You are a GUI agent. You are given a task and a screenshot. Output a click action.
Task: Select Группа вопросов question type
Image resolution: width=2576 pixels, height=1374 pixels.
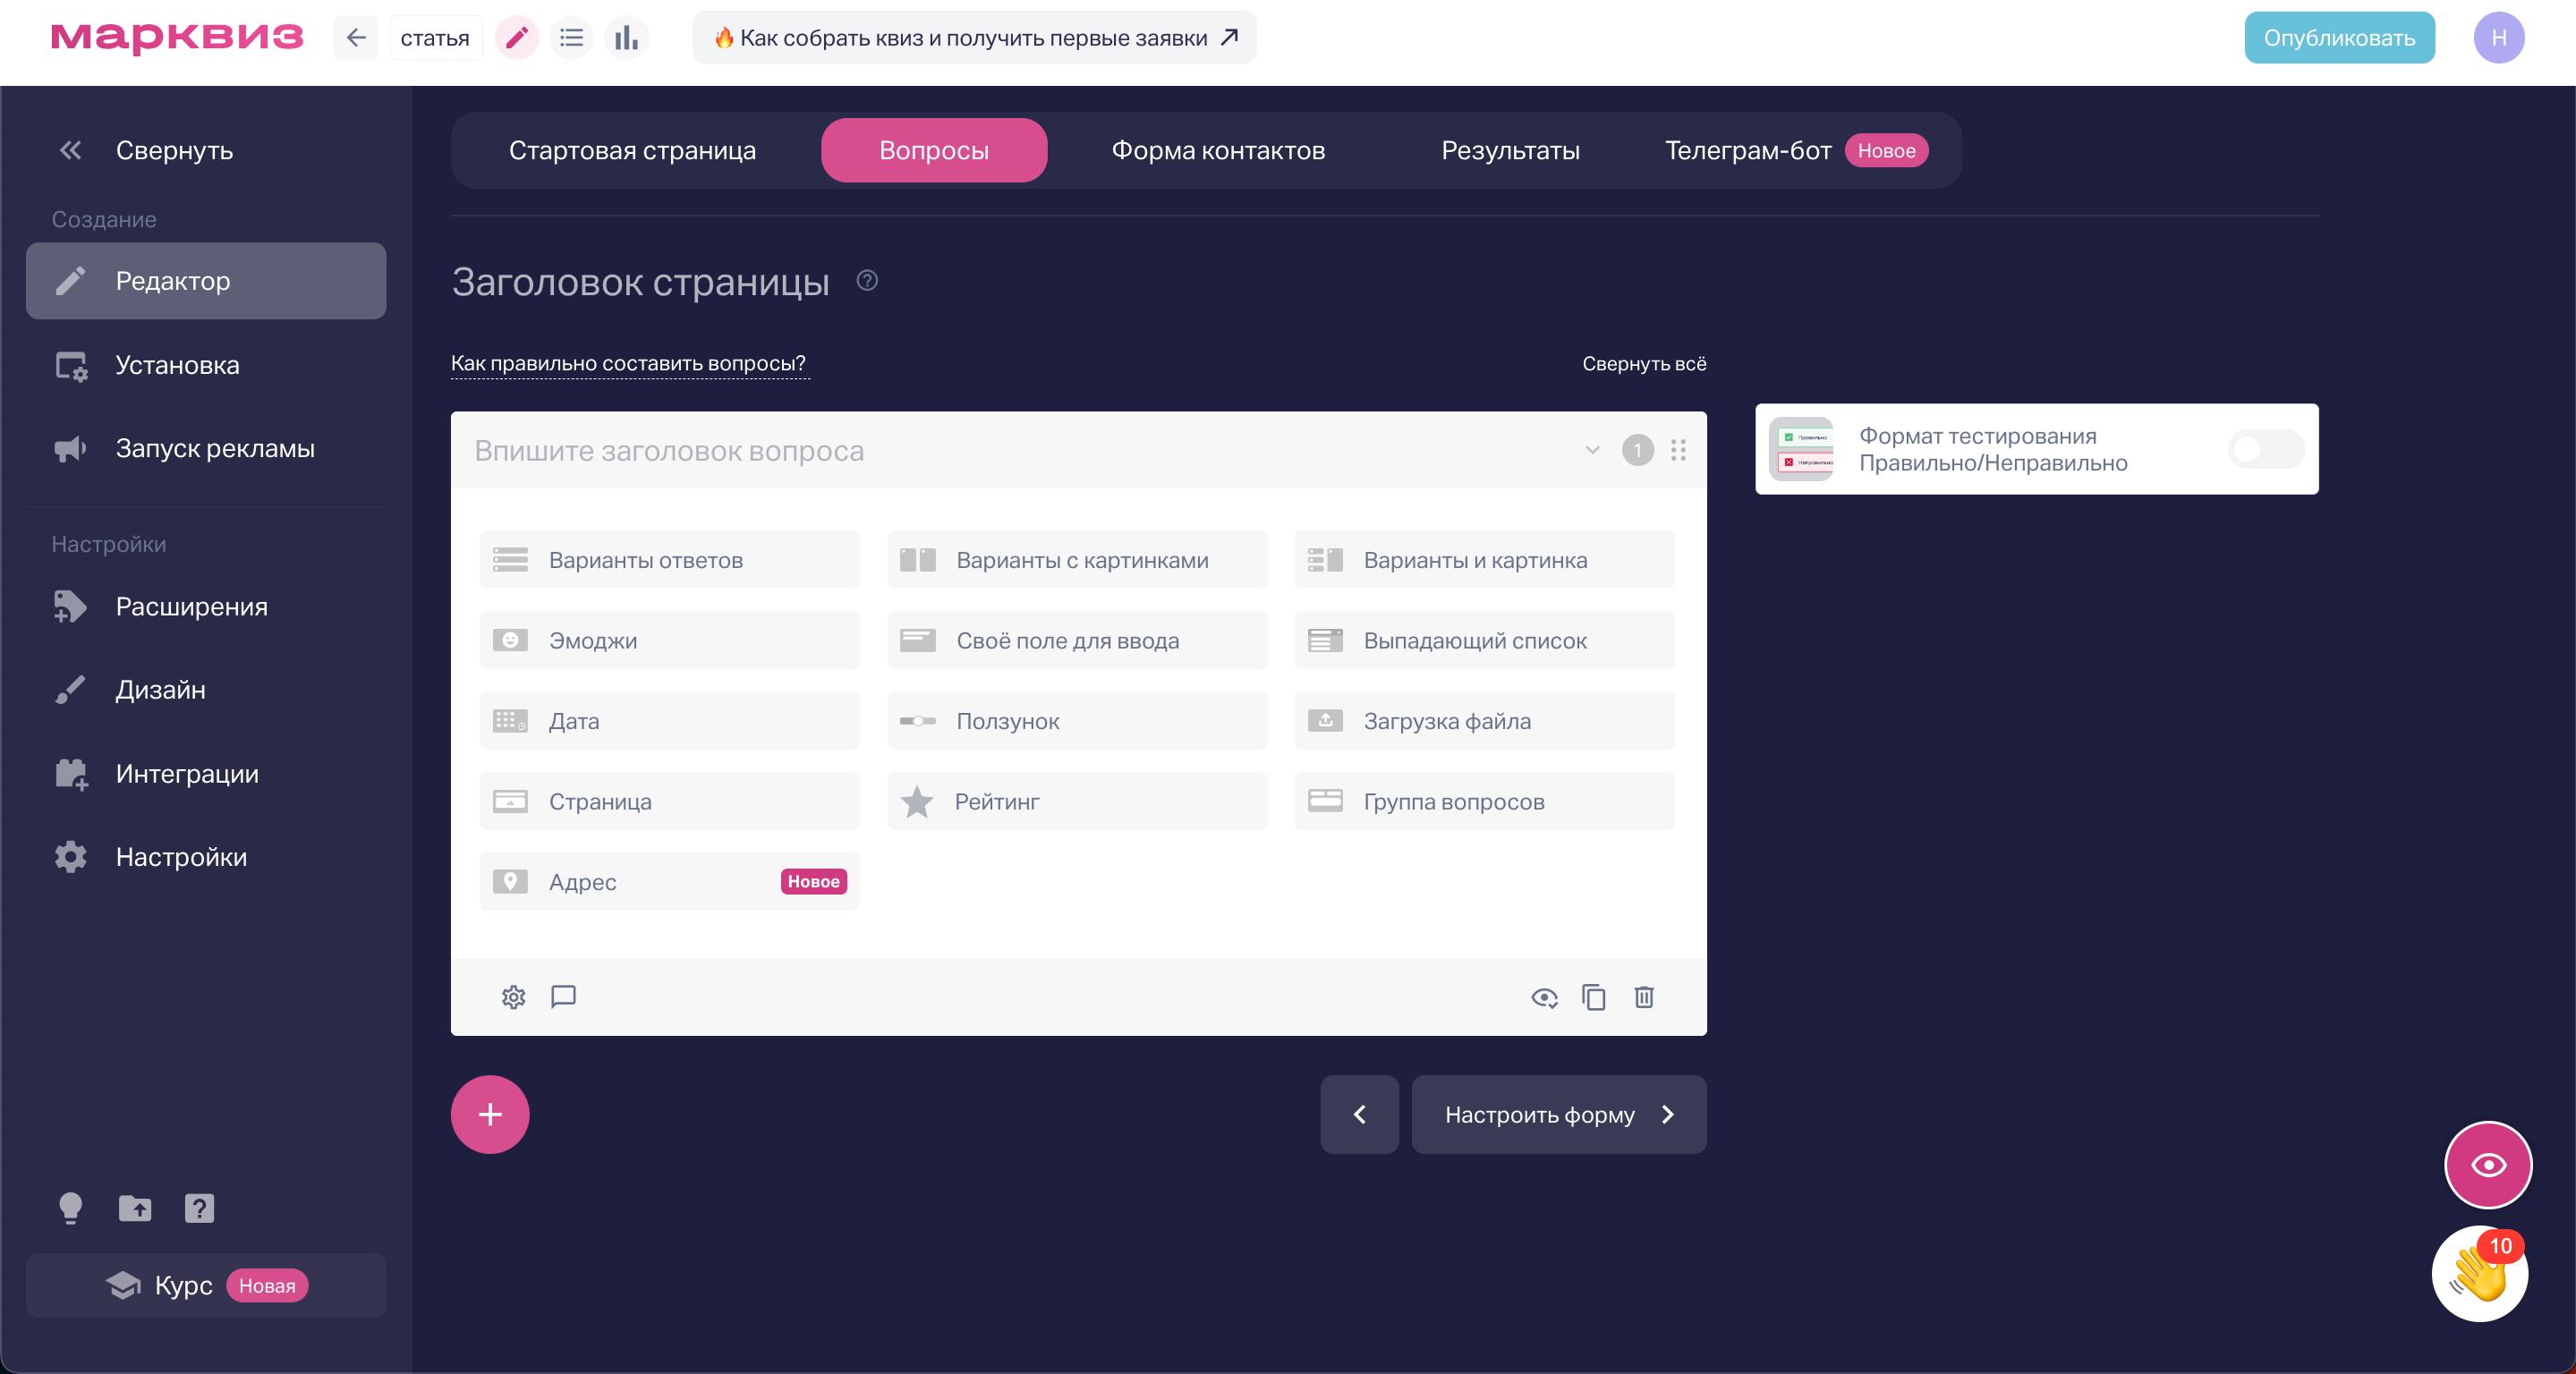click(x=1484, y=801)
